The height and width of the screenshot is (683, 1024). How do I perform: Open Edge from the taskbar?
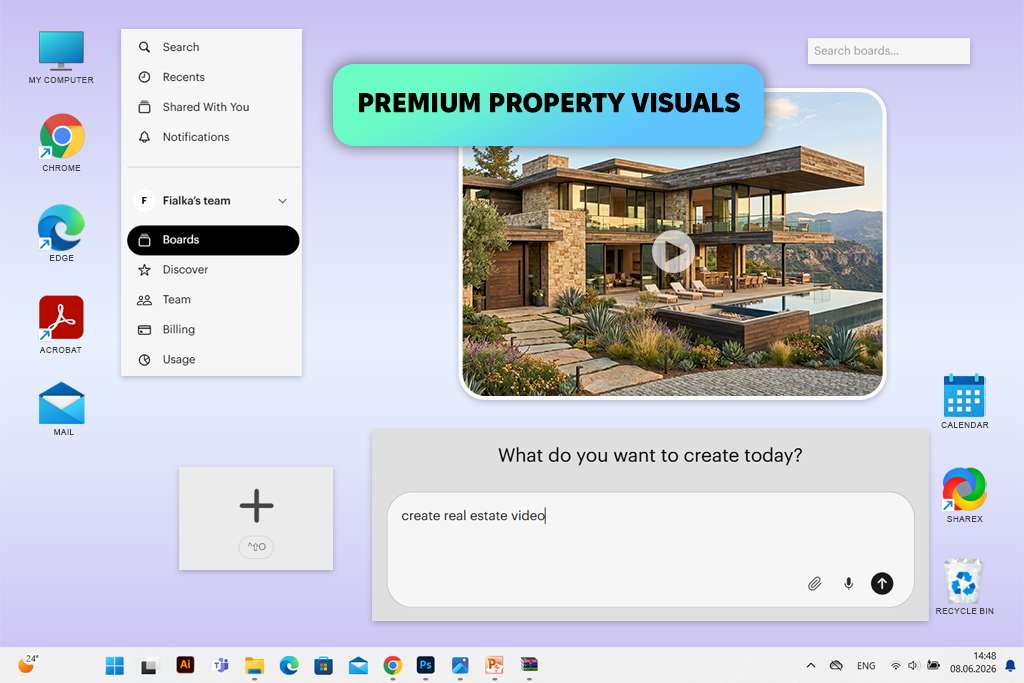tap(289, 665)
